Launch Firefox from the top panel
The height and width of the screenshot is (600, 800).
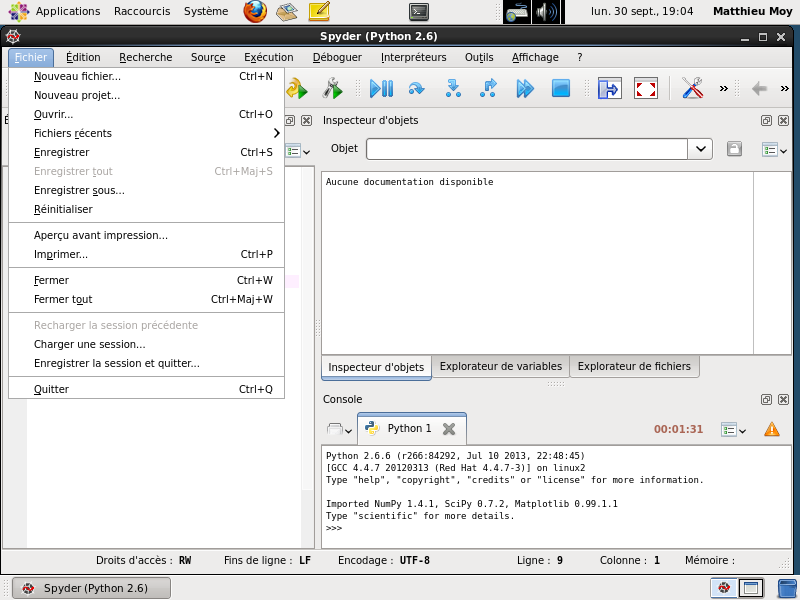255,11
